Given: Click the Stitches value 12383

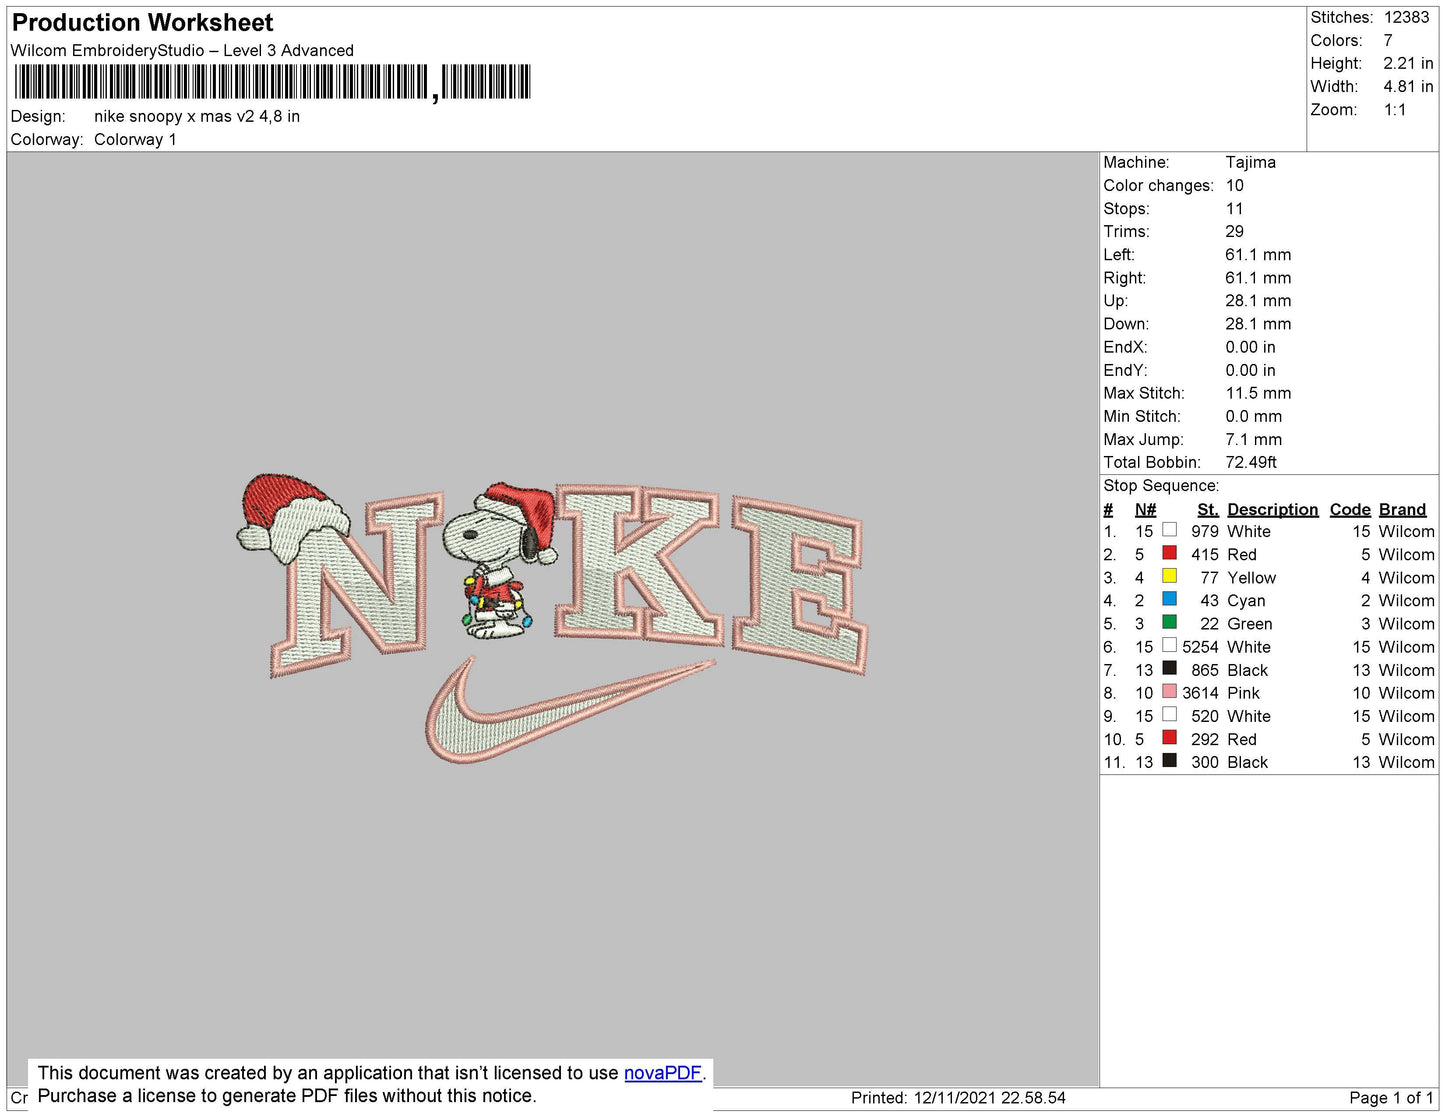Looking at the screenshot, I should point(1406,17).
